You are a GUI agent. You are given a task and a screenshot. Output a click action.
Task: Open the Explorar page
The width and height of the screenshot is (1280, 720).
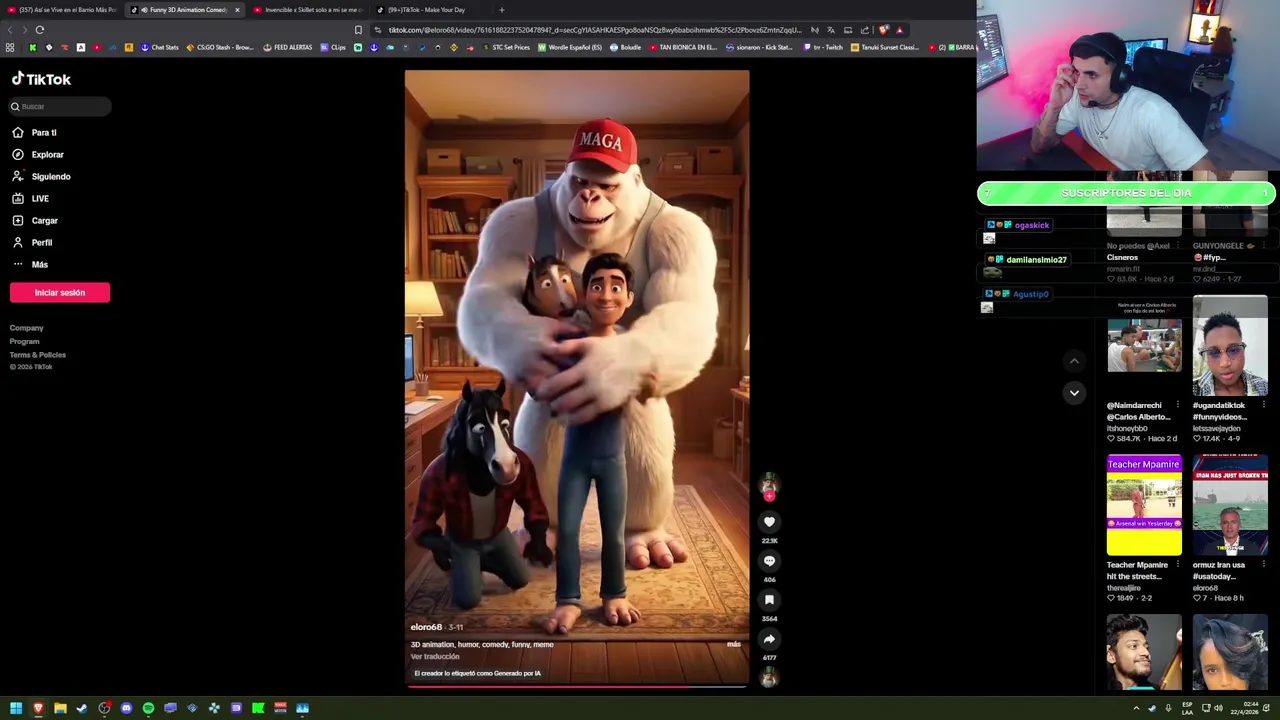47,154
